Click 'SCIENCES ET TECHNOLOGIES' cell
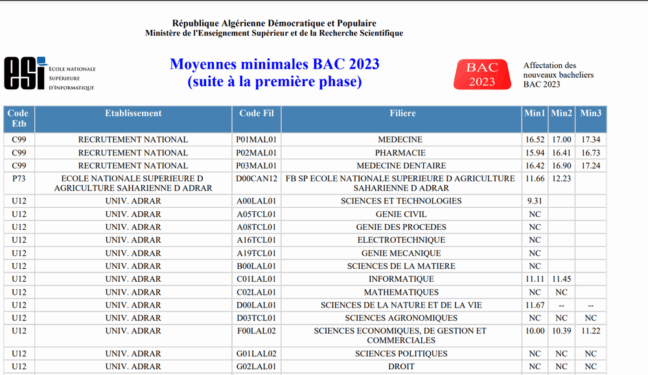This screenshot has height=375, width=648. (401, 201)
